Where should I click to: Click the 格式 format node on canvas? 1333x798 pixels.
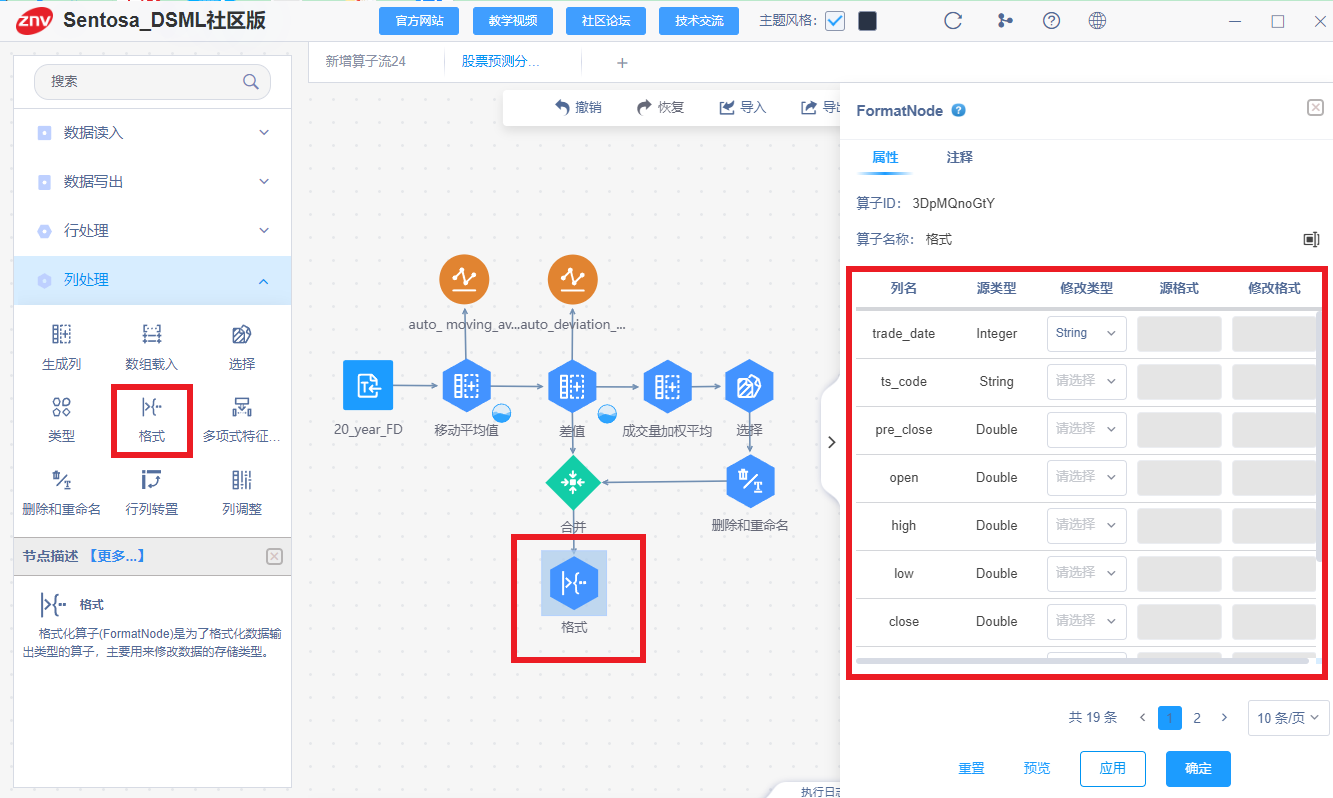click(x=574, y=582)
